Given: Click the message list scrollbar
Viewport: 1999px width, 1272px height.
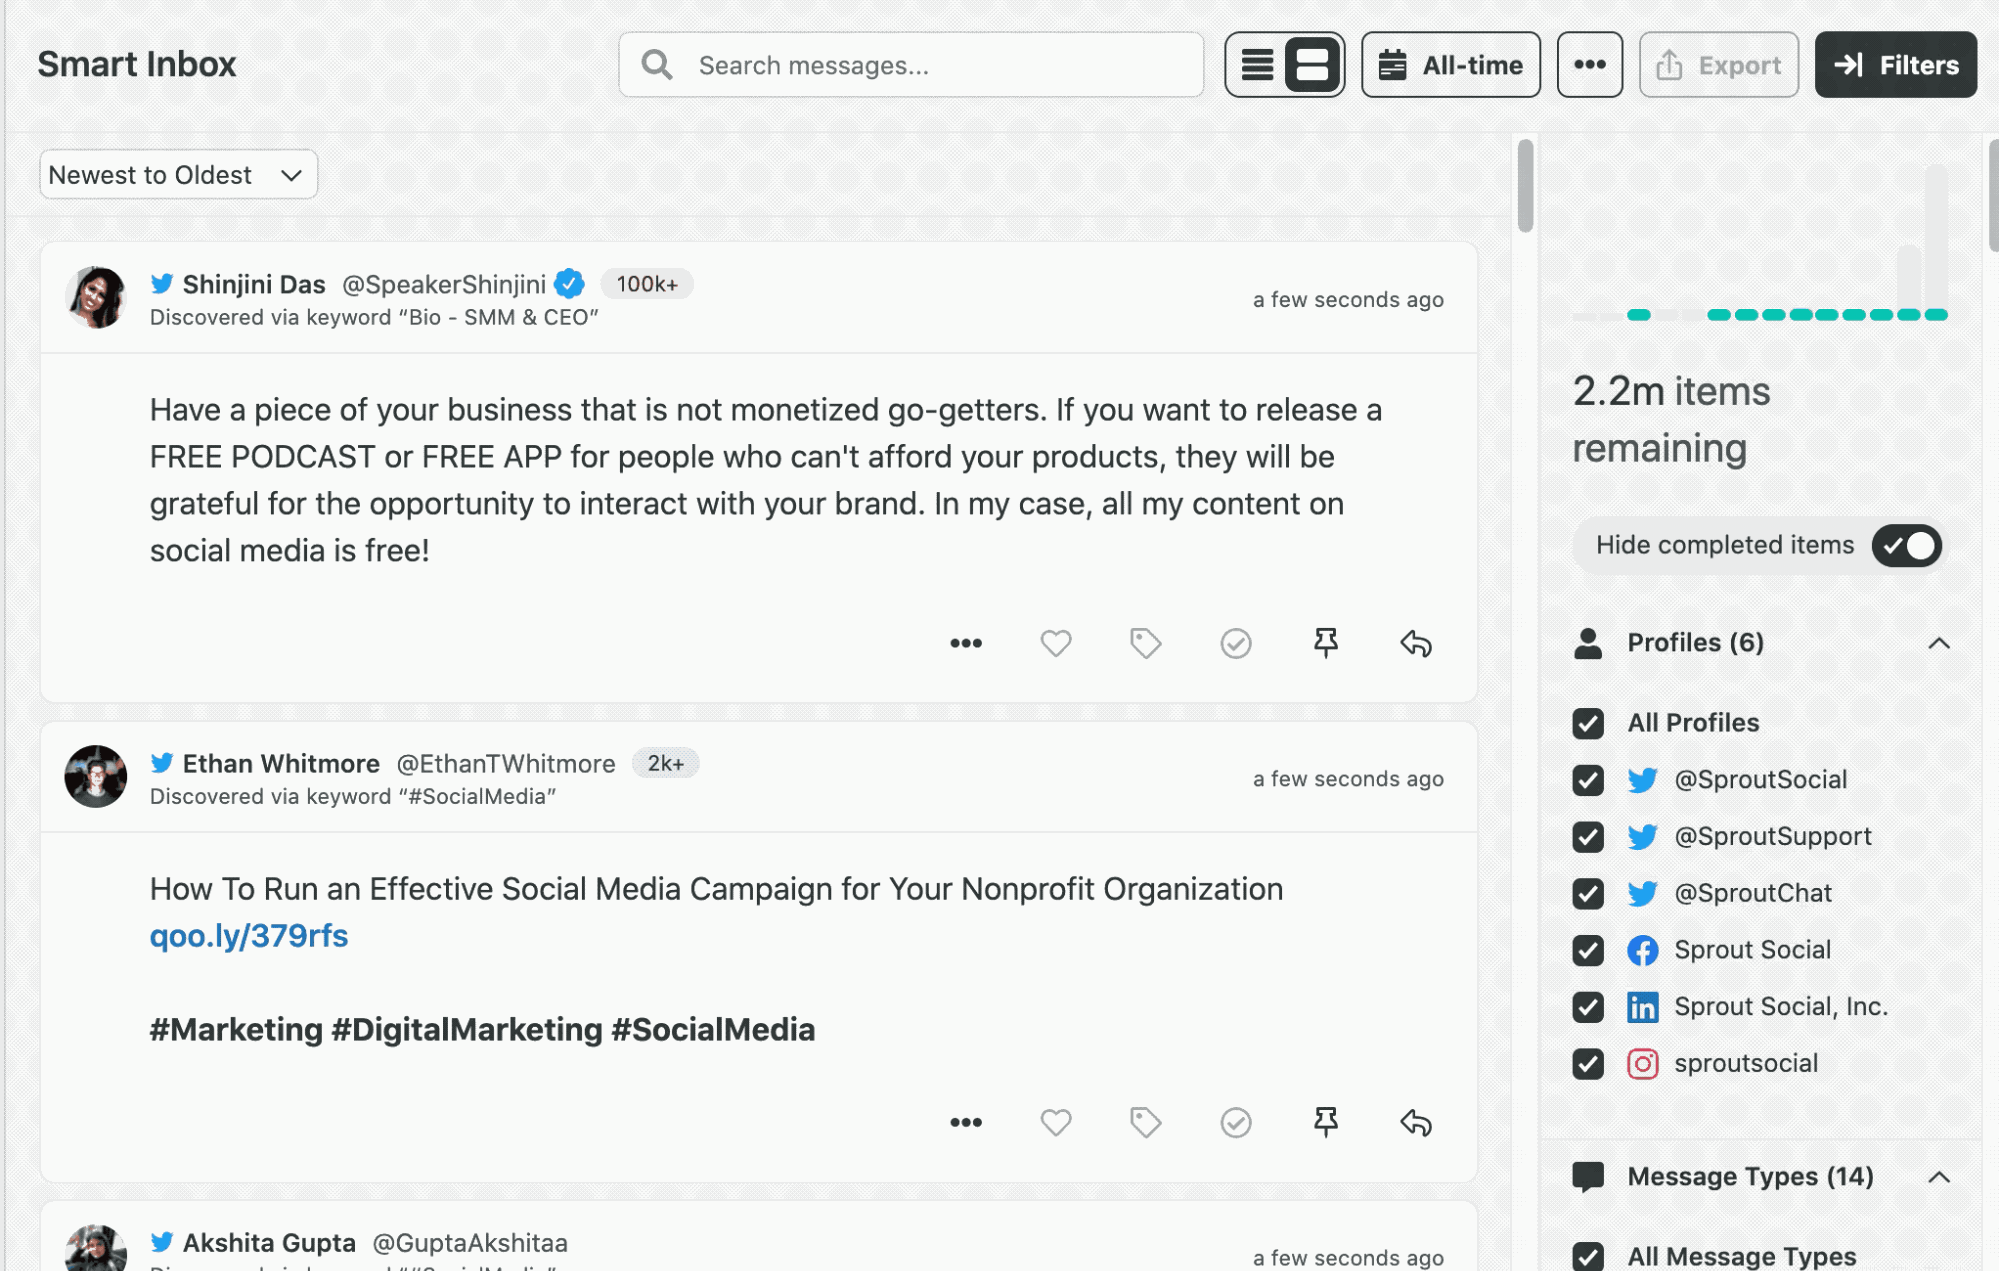Looking at the screenshot, I should (1525, 186).
